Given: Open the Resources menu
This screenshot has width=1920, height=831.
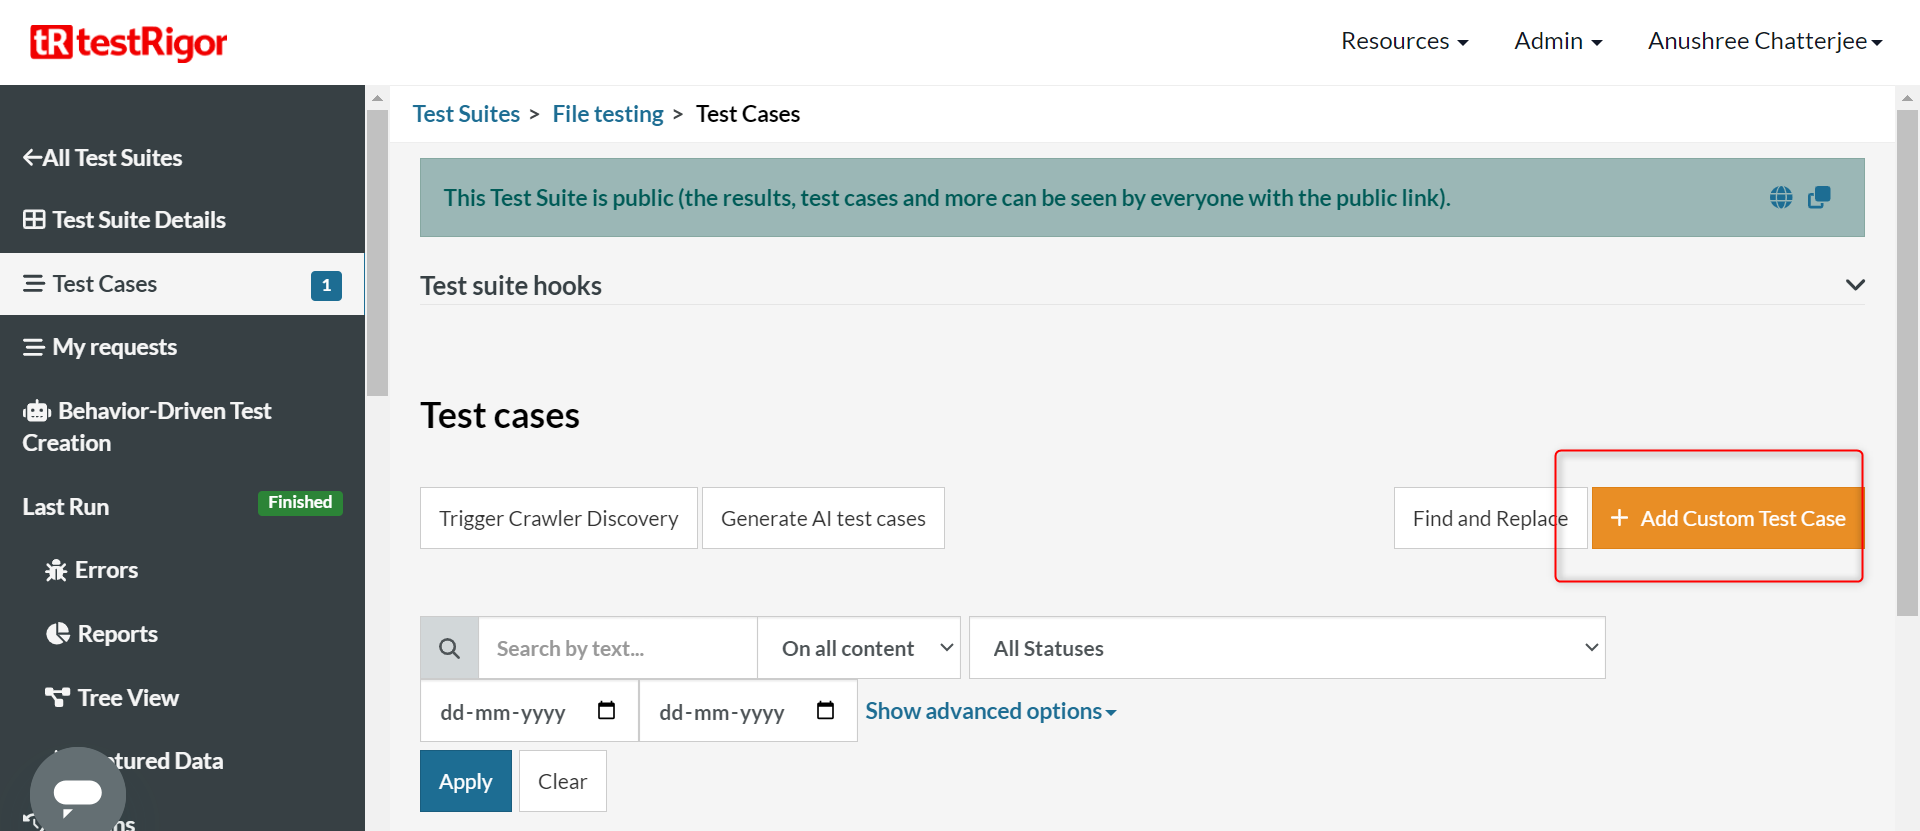Looking at the screenshot, I should tap(1404, 41).
